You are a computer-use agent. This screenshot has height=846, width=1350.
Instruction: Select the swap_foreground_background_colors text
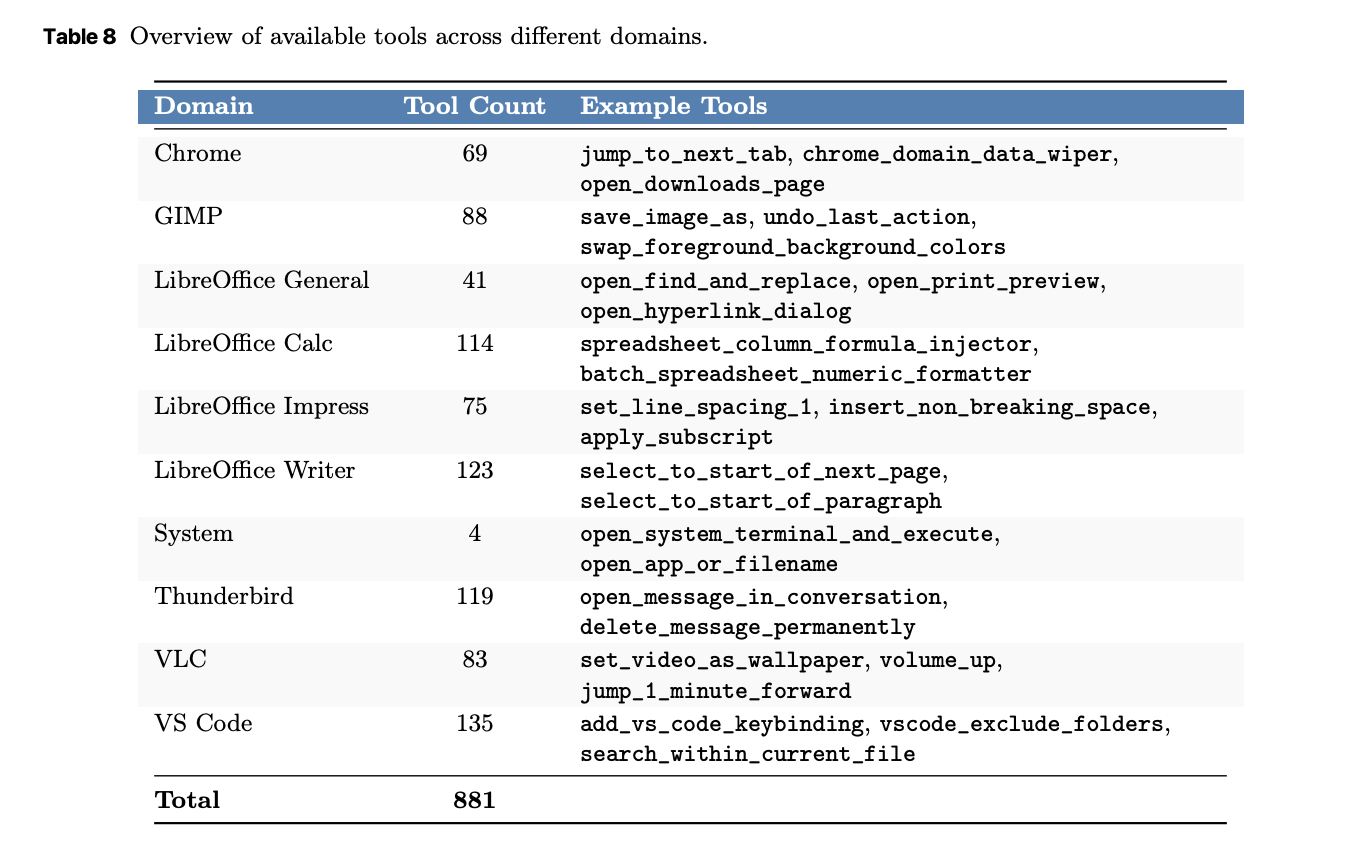(x=793, y=248)
